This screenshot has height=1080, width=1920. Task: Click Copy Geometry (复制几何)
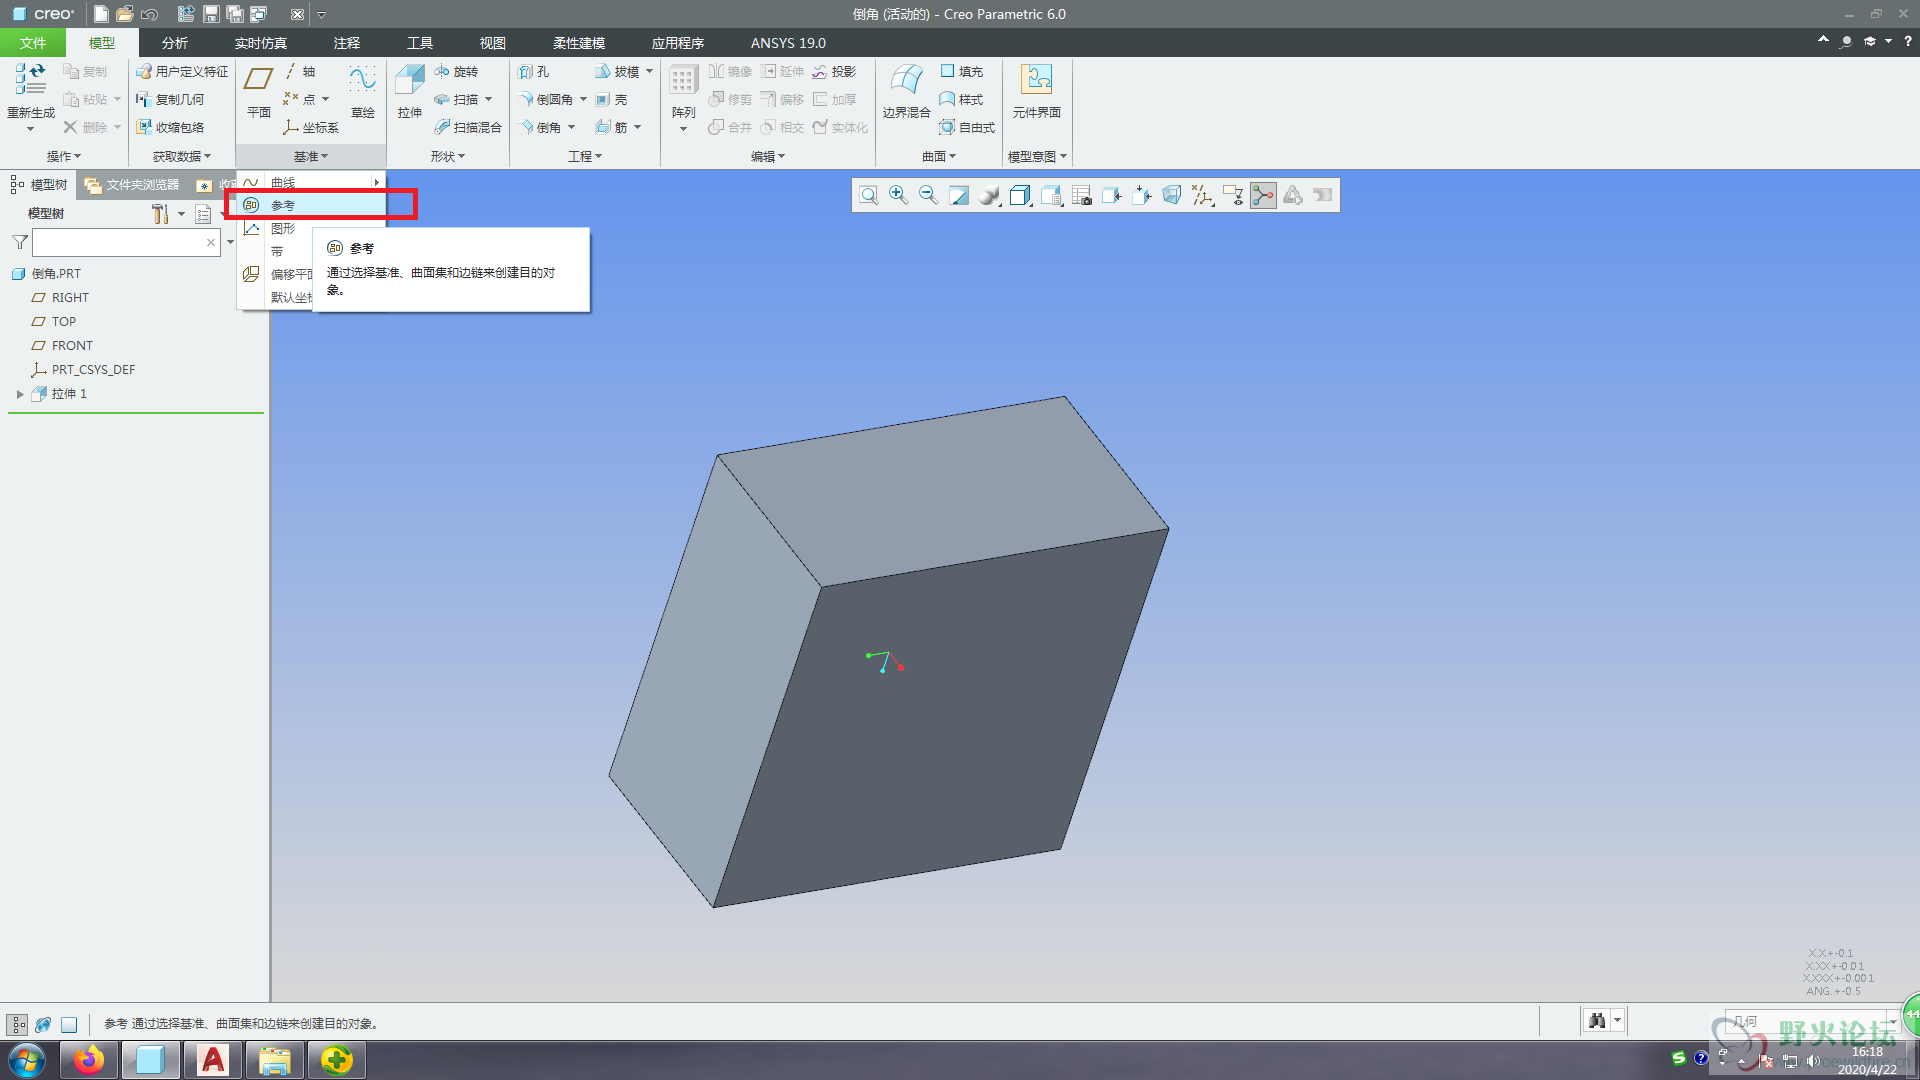170,99
